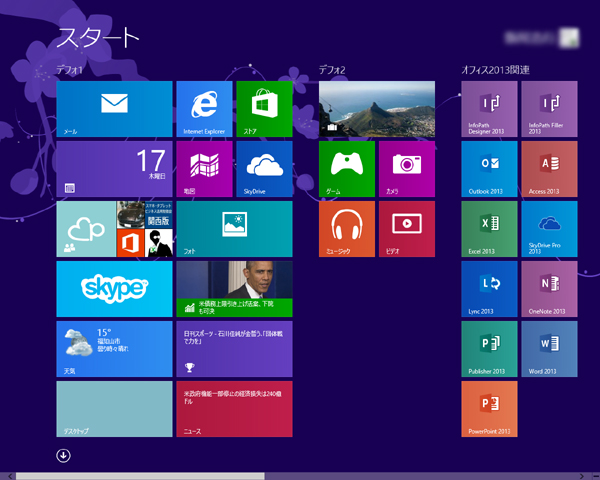Click the zoom-out minus button at corner
600x480 pixels.
click(x=596, y=476)
